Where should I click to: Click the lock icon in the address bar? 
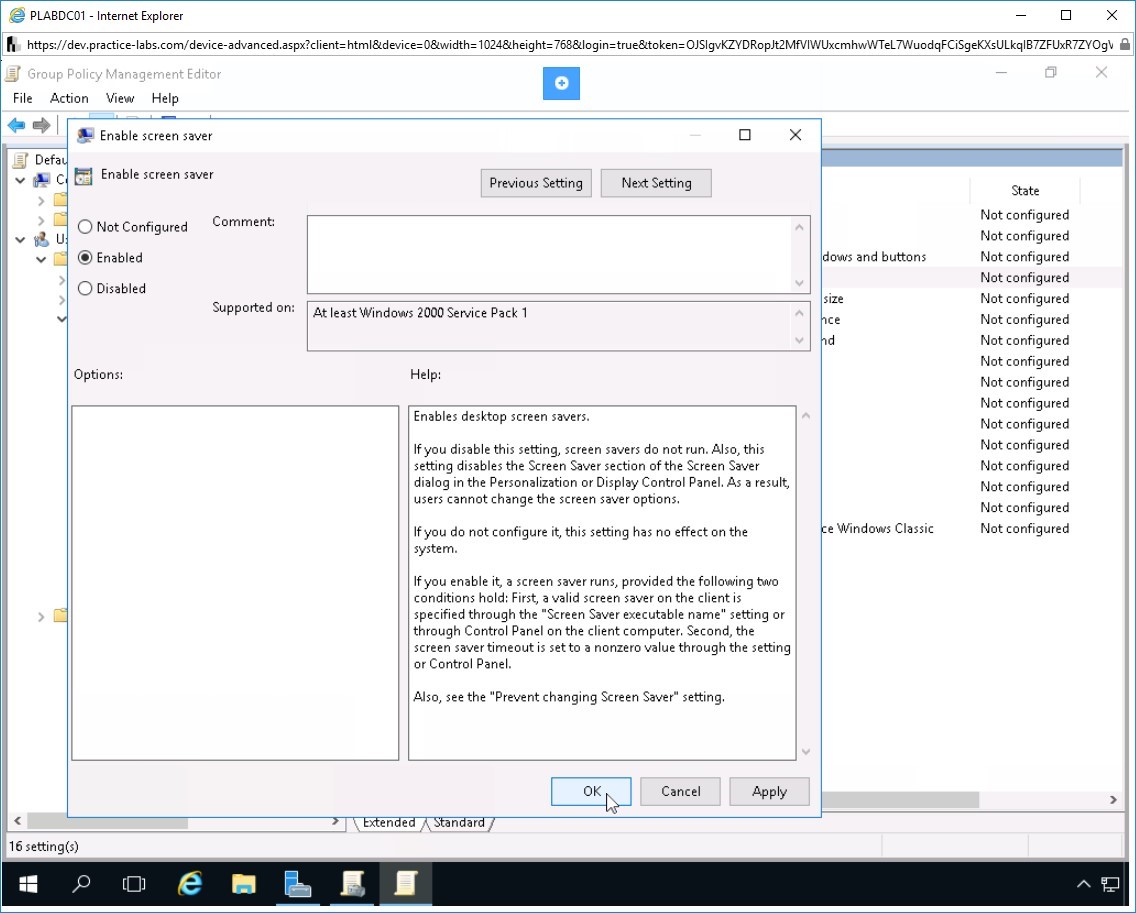tap(1124, 44)
